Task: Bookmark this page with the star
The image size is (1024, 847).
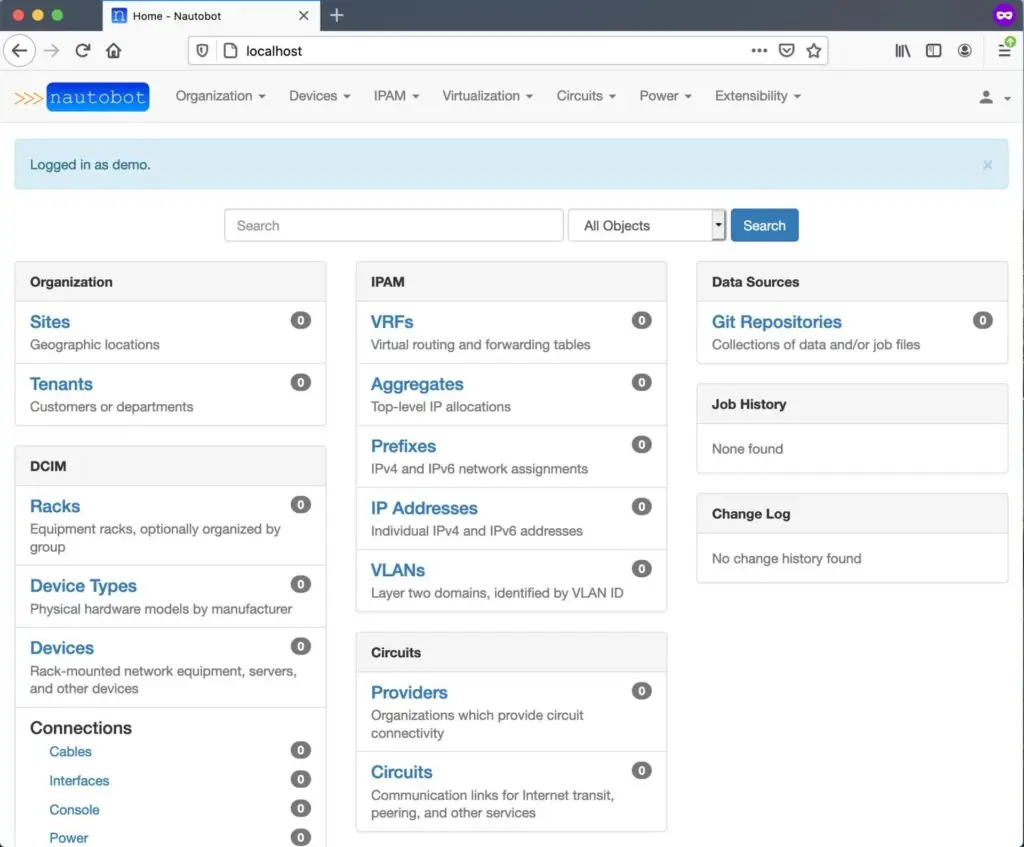Action: click(814, 50)
